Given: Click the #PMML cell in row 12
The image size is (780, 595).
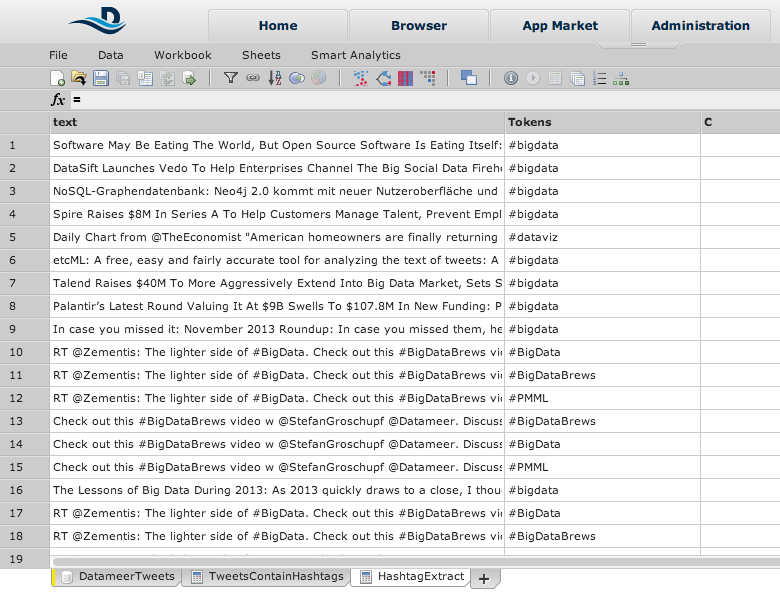Looking at the screenshot, I should (602, 398).
